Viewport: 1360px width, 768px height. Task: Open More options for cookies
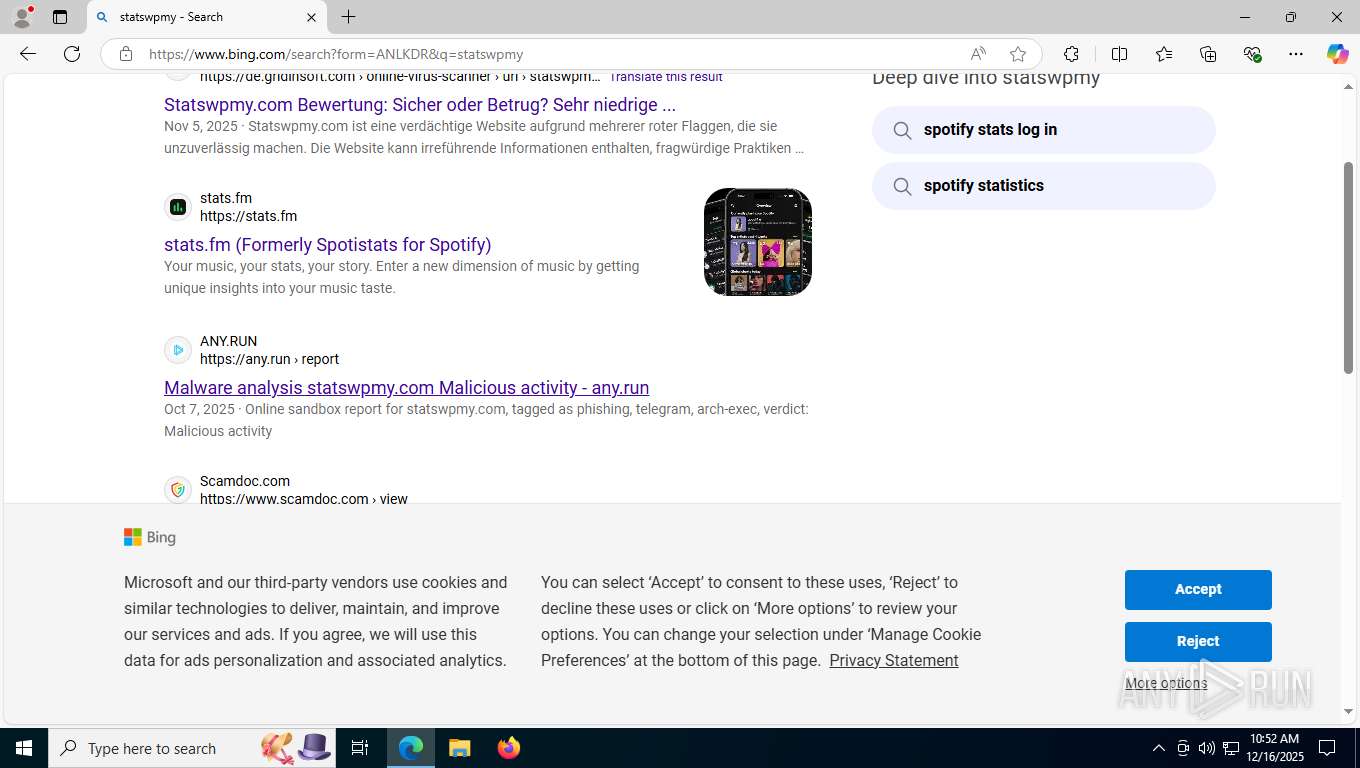click(x=1166, y=683)
